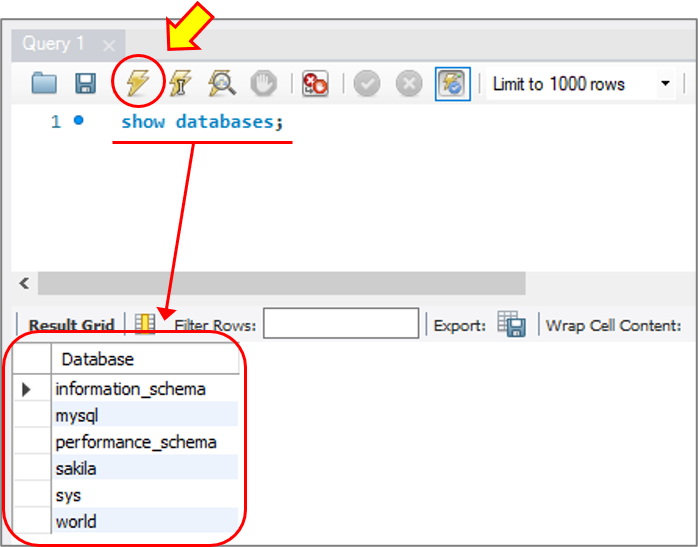Select the mysql database row
698x547 pixels.
145,415
